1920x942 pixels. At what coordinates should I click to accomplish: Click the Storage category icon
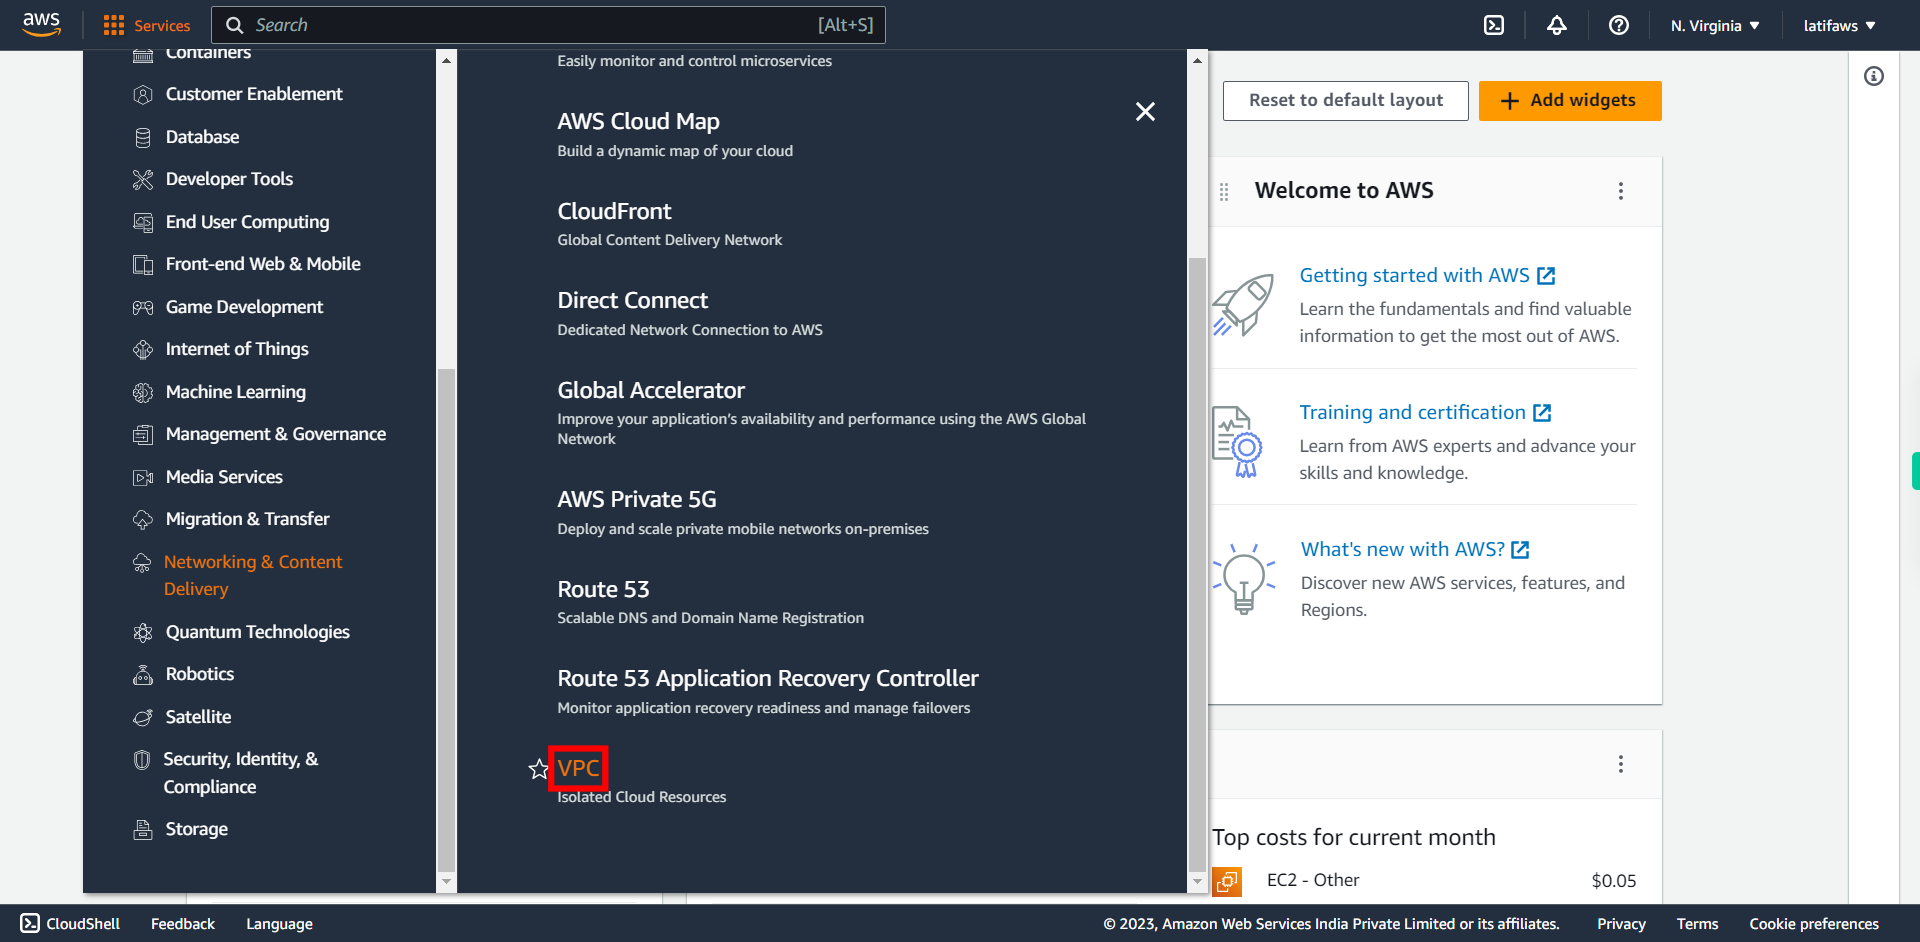(143, 829)
